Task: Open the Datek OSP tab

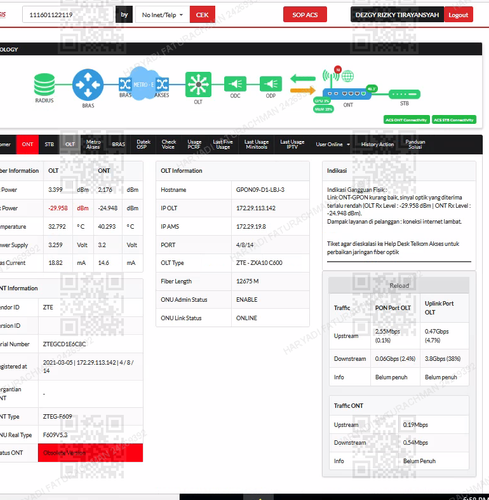Action: 143,144
